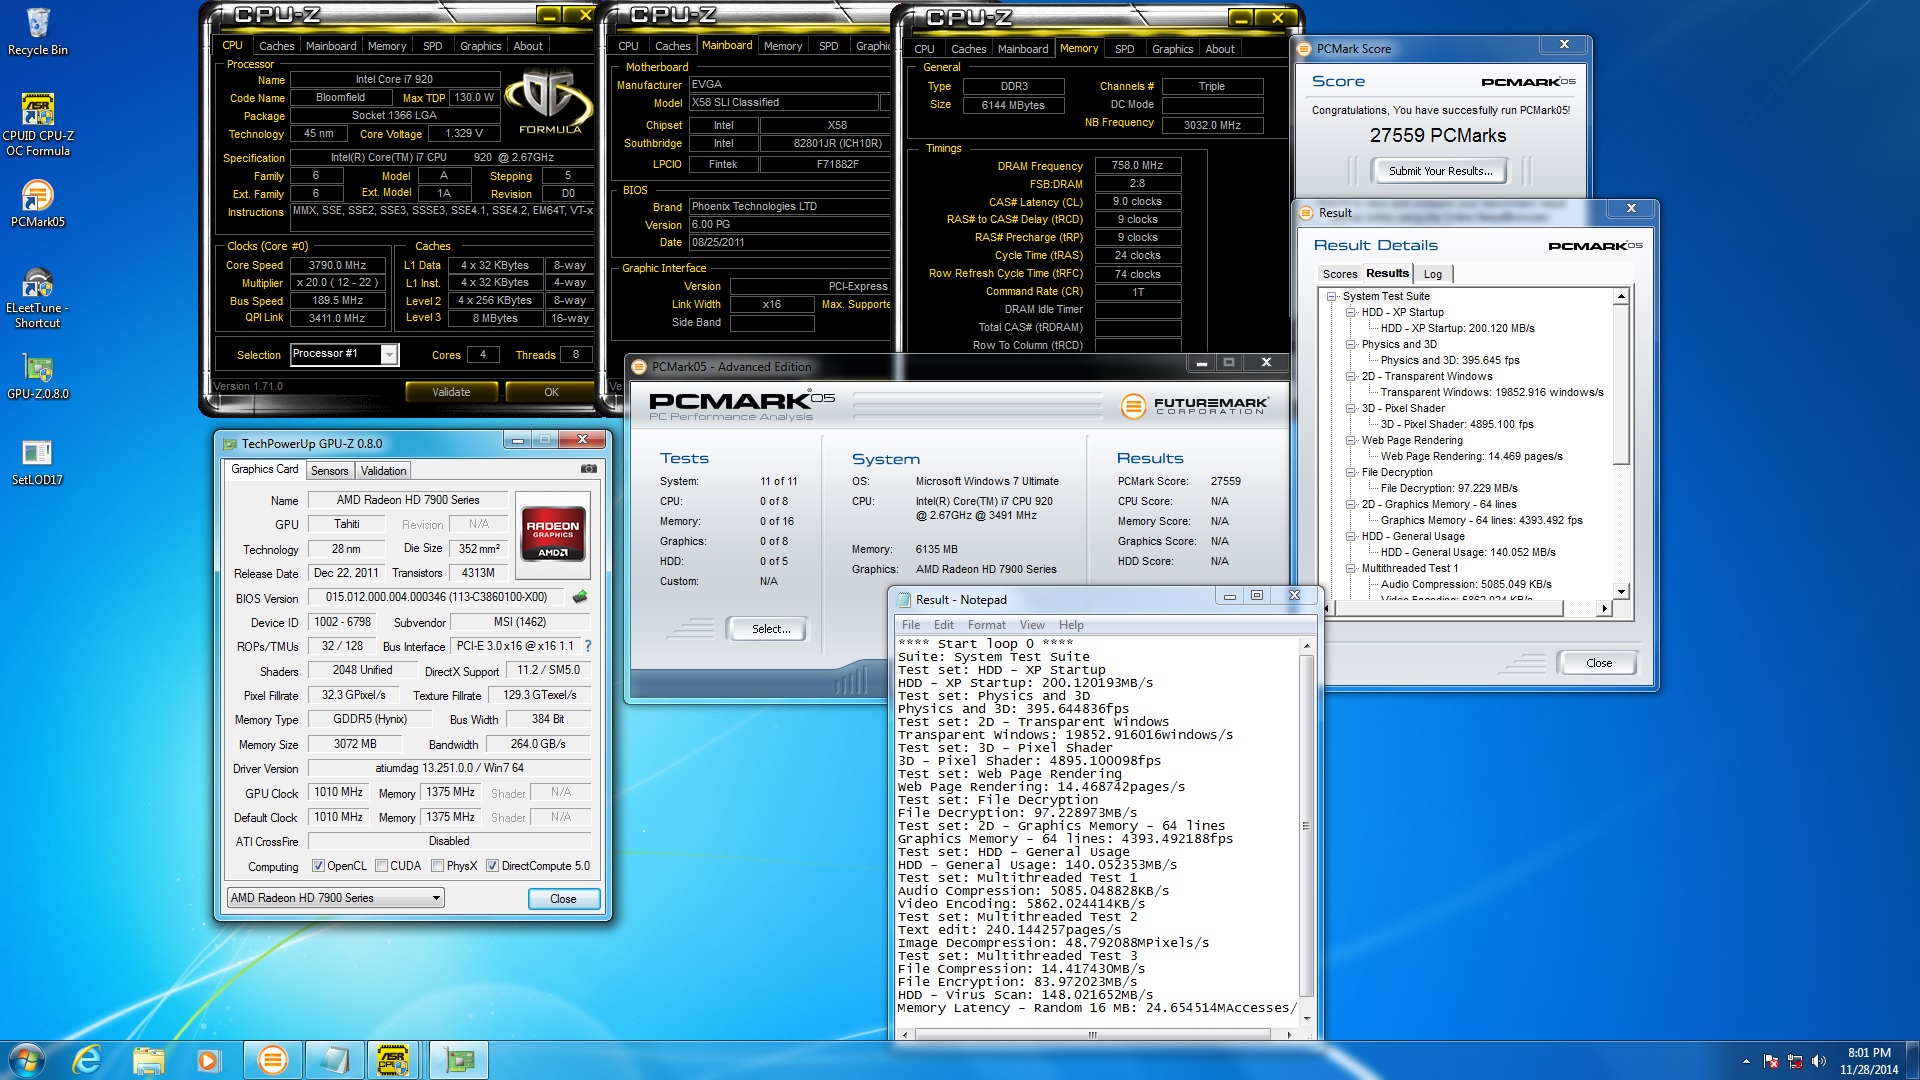Click the BIOS version save icon in GPU-Z
The height and width of the screenshot is (1080, 1920).
[x=580, y=597]
